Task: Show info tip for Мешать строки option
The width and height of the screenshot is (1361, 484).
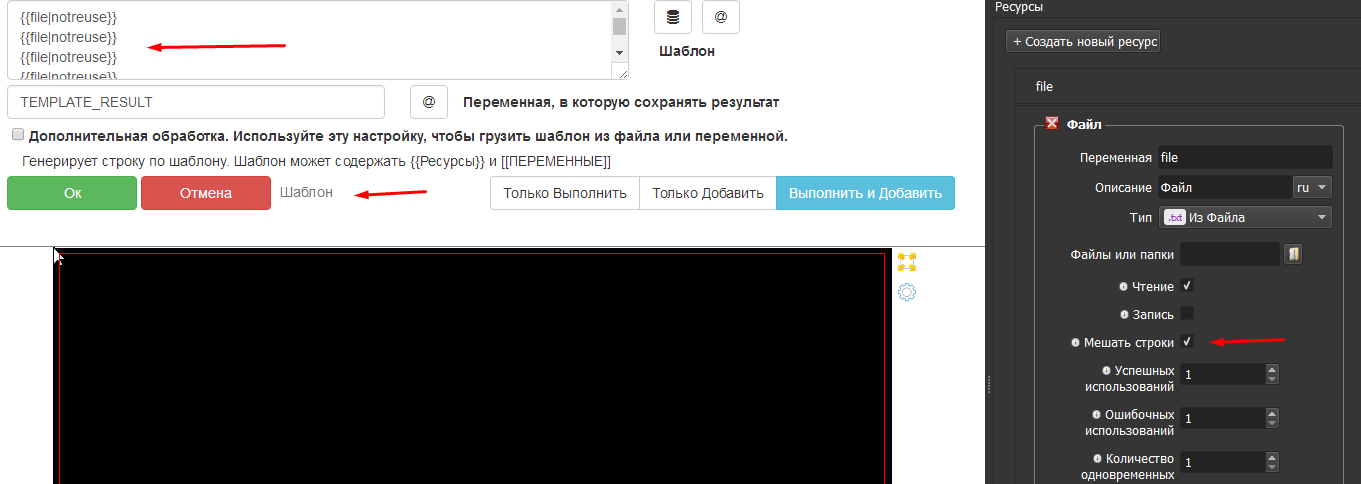Action: click(1076, 342)
